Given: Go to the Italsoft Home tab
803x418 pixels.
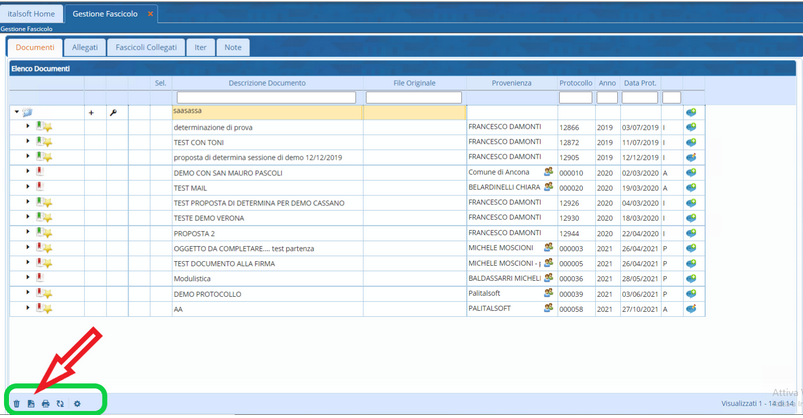Looking at the screenshot, I should (32, 14).
